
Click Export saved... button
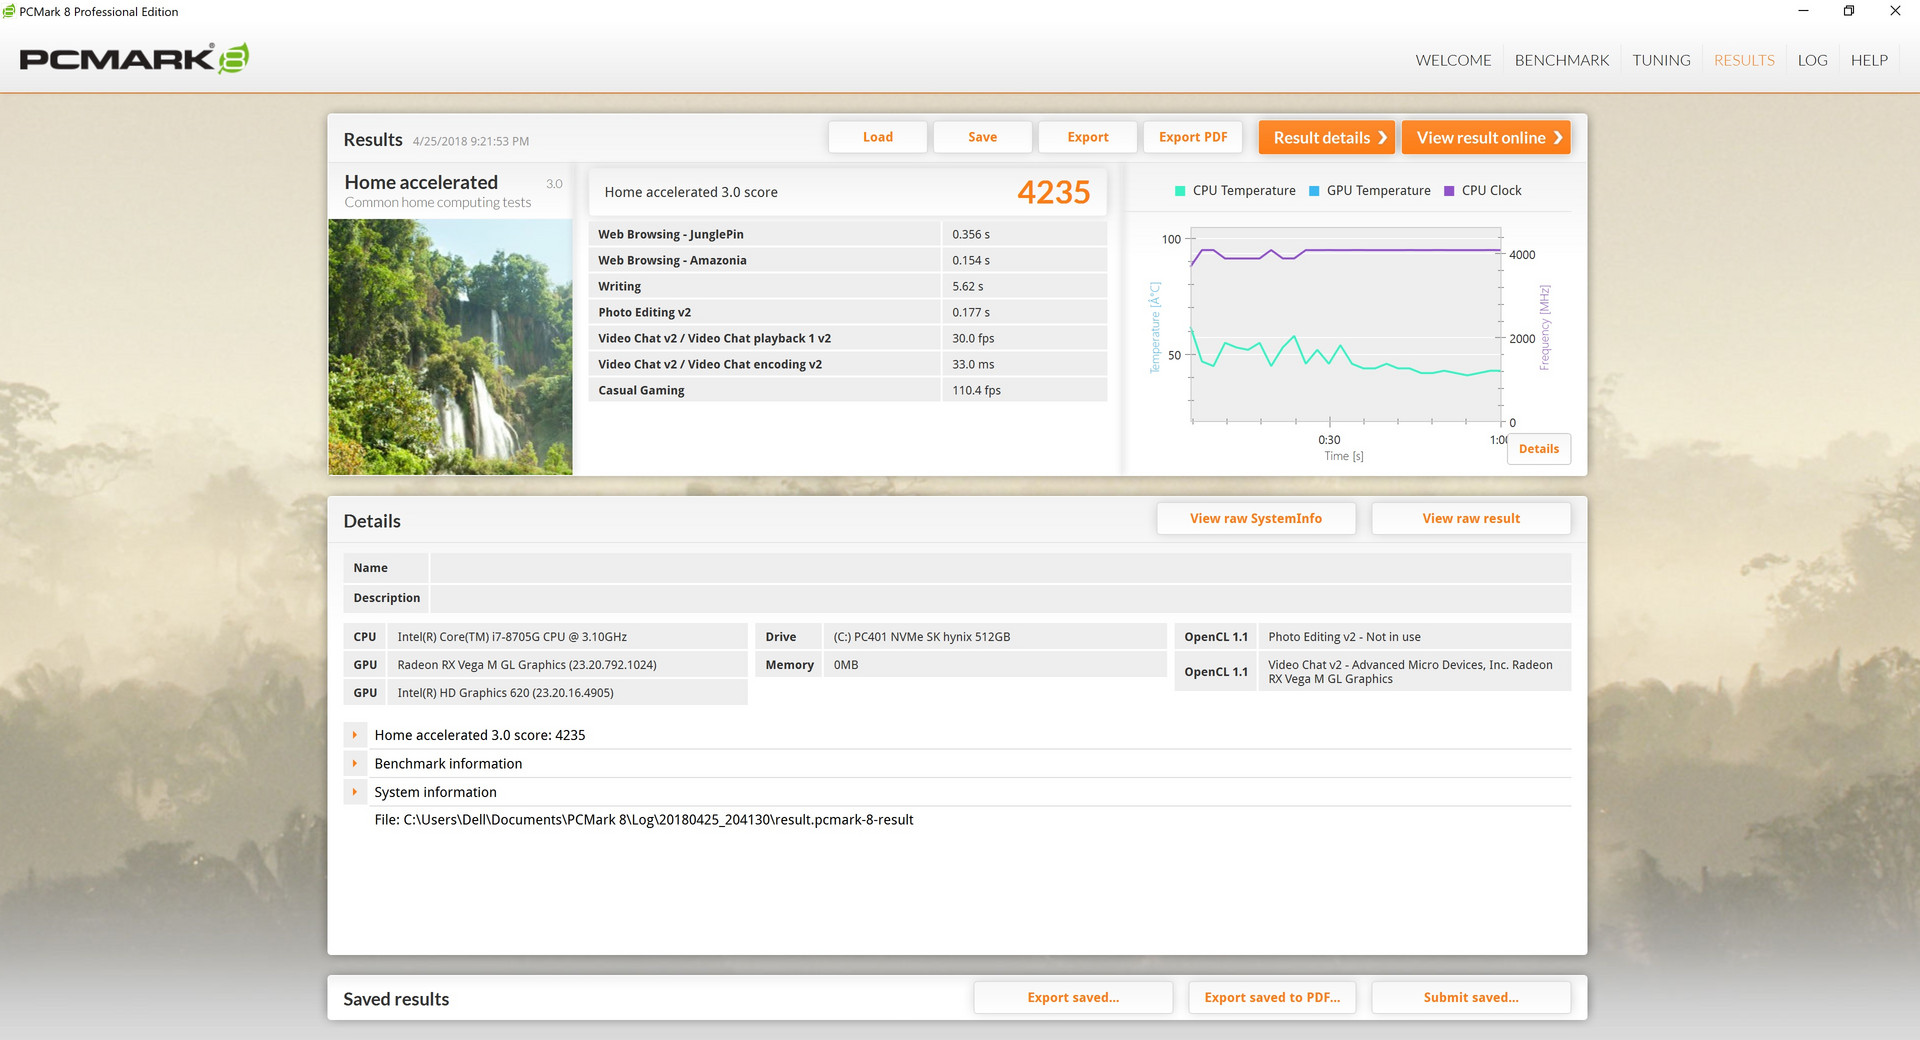[x=1073, y=997]
